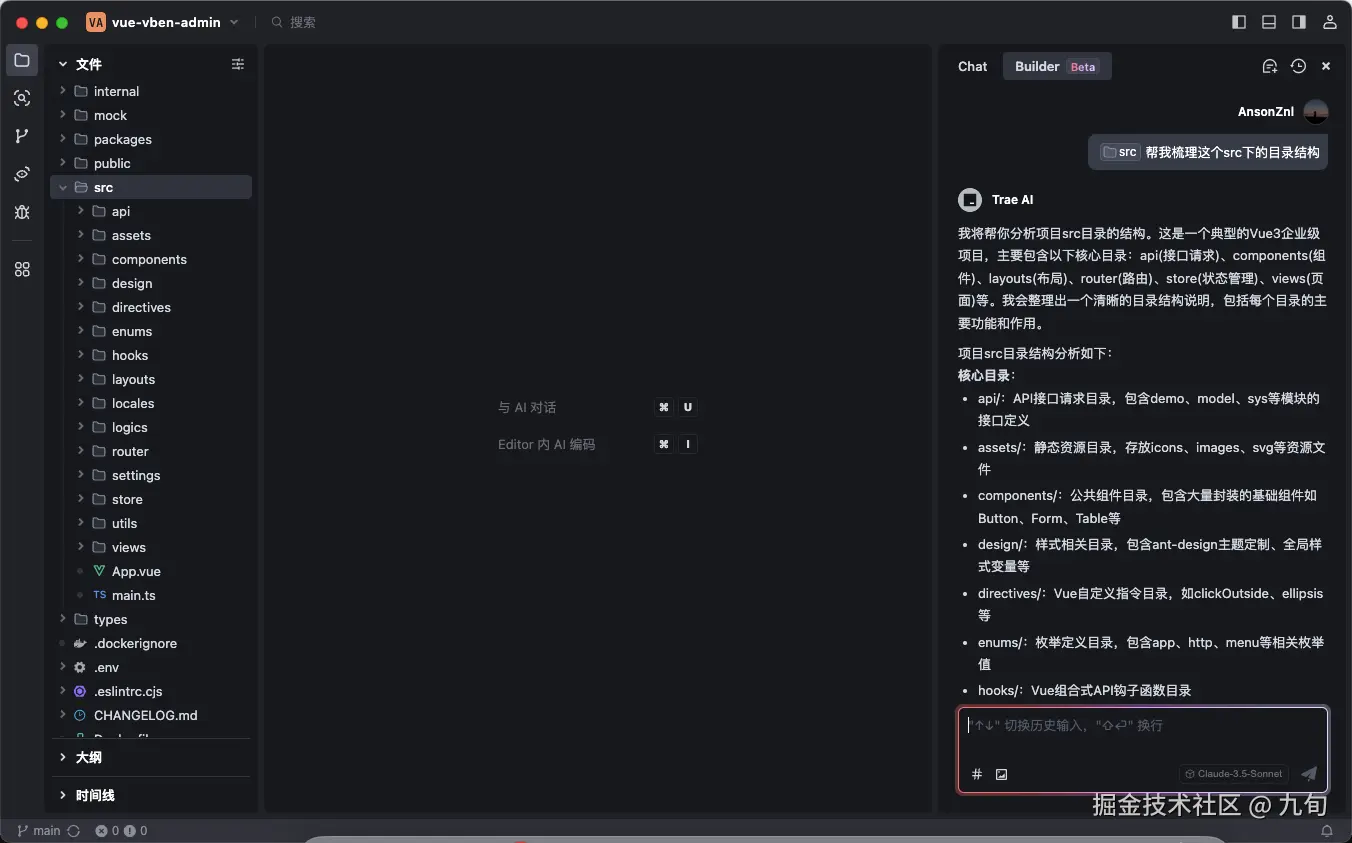Click the notification bell in status bar
The image size is (1352, 843).
(x=1327, y=831)
